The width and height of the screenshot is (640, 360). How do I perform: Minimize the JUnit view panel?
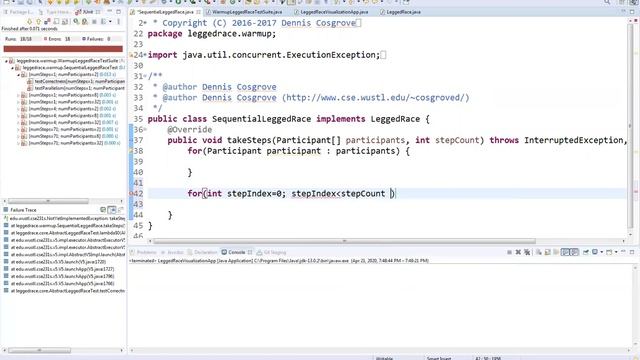coord(109,12)
